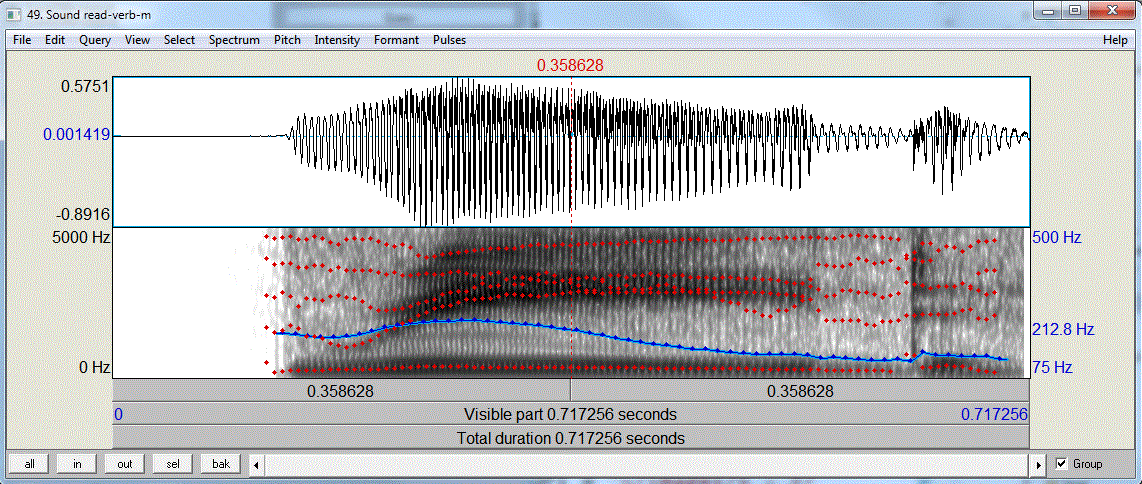The image size is (1142, 484).
Task: Open the File menu
Action: [x=22, y=40]
